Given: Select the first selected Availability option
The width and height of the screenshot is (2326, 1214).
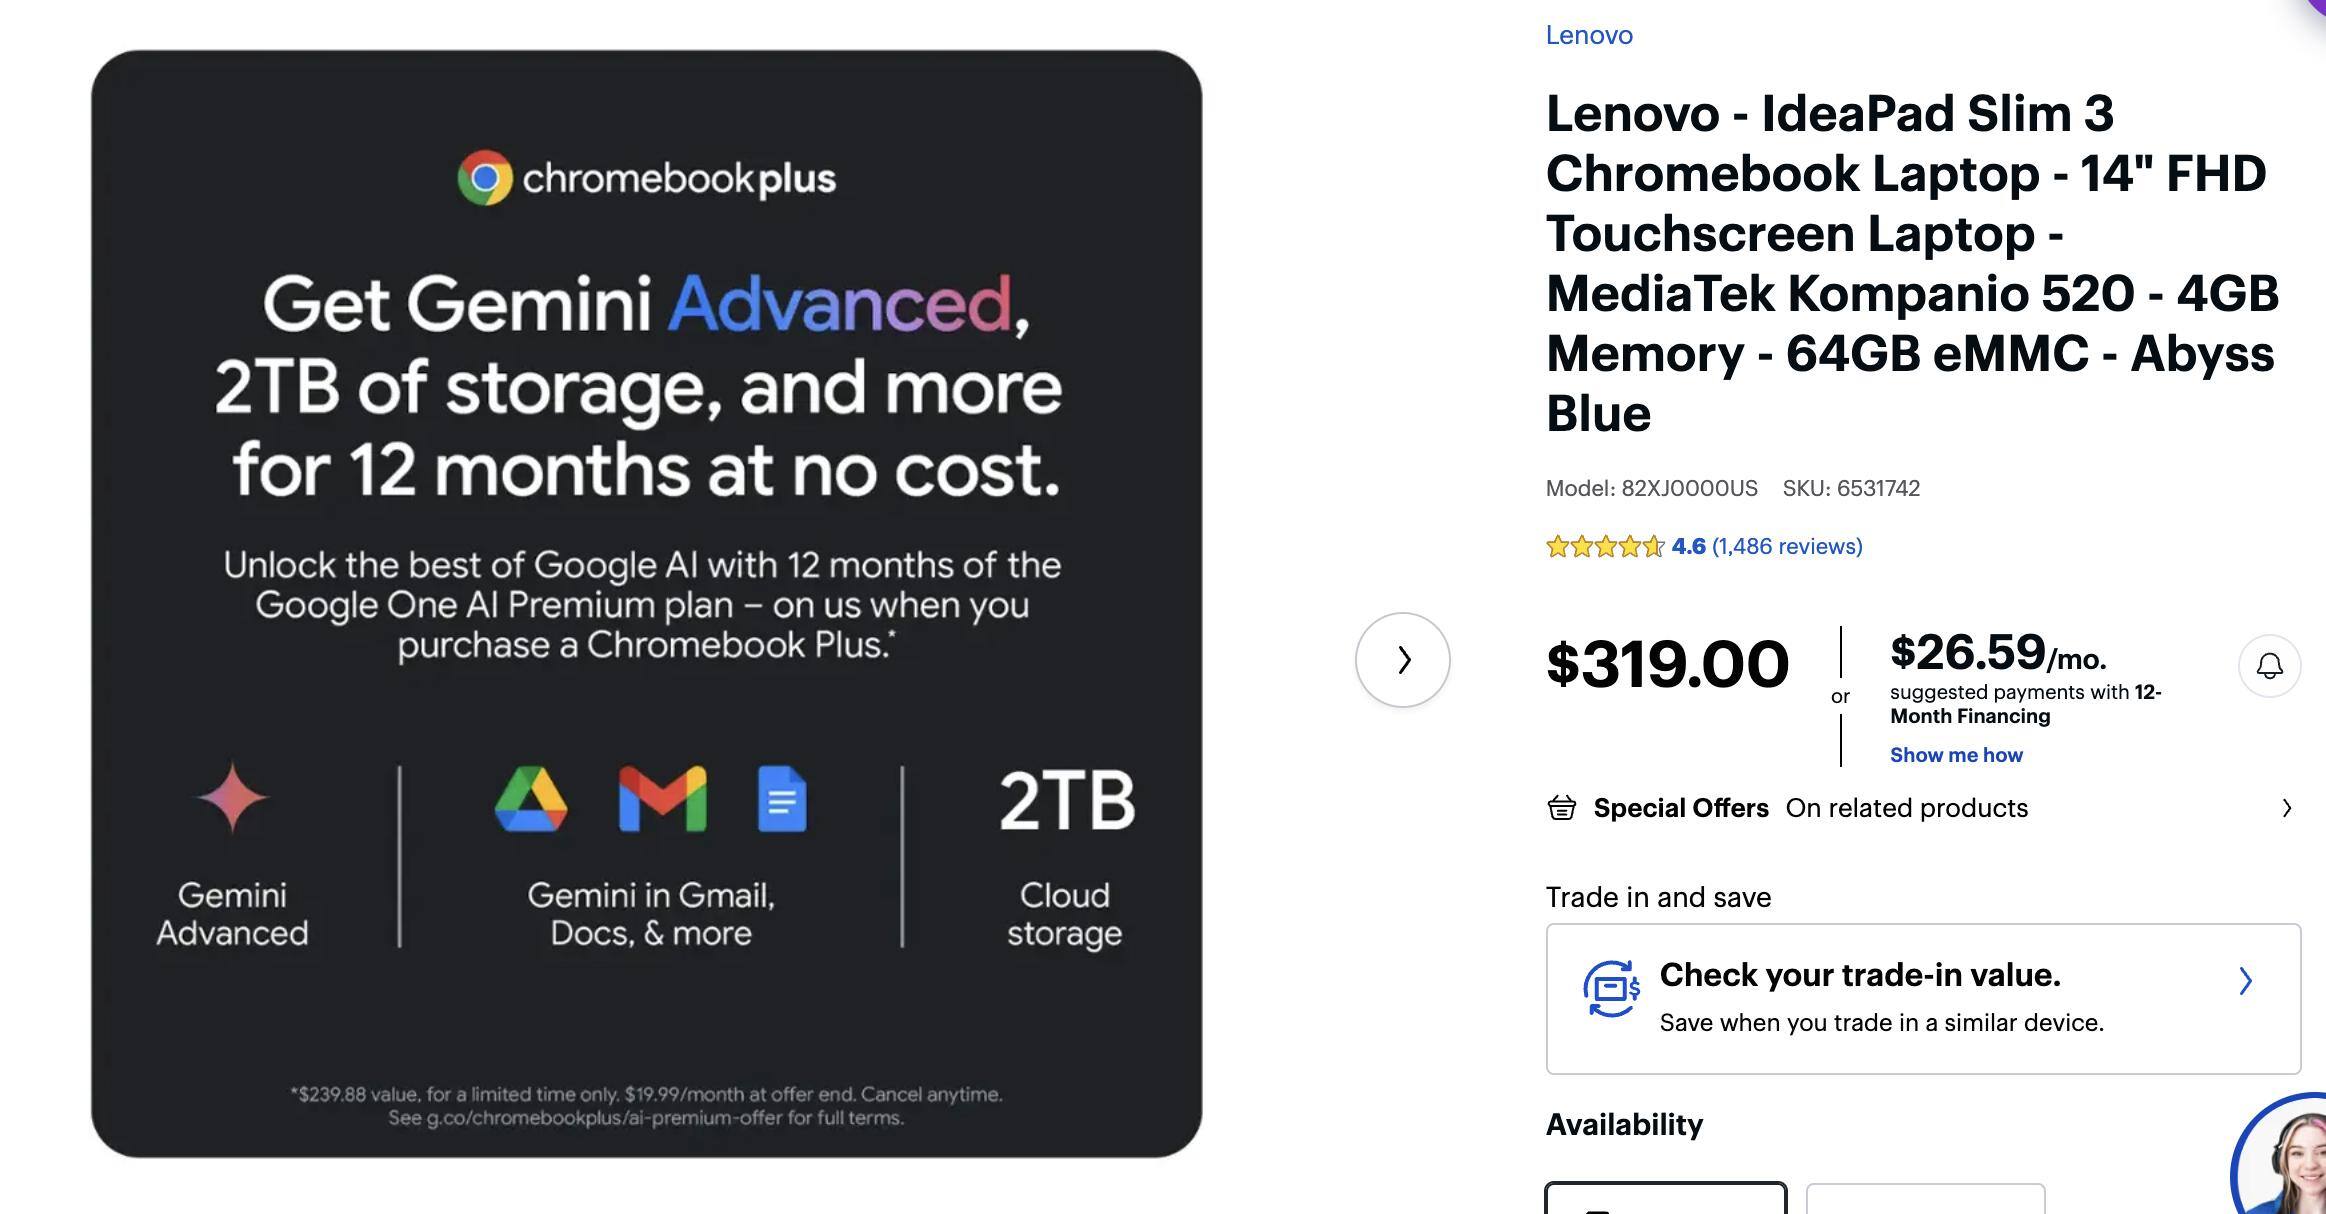Looking at the screenshot, I should pyautogui.click(x=1665, y=1198).
